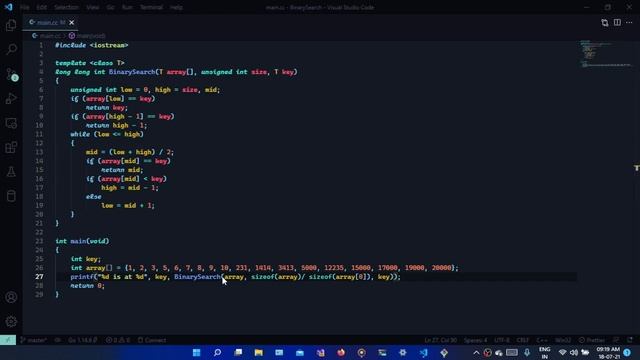Click the microphone icon in system tray
This screenshot has width=640, height=360.
[527, 353]
